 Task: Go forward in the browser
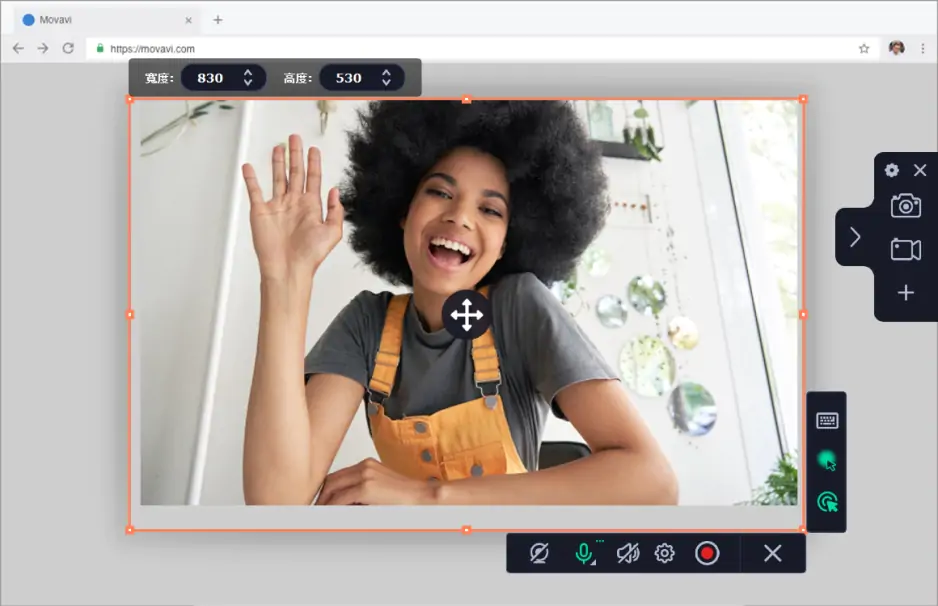(x=42, y=48)
